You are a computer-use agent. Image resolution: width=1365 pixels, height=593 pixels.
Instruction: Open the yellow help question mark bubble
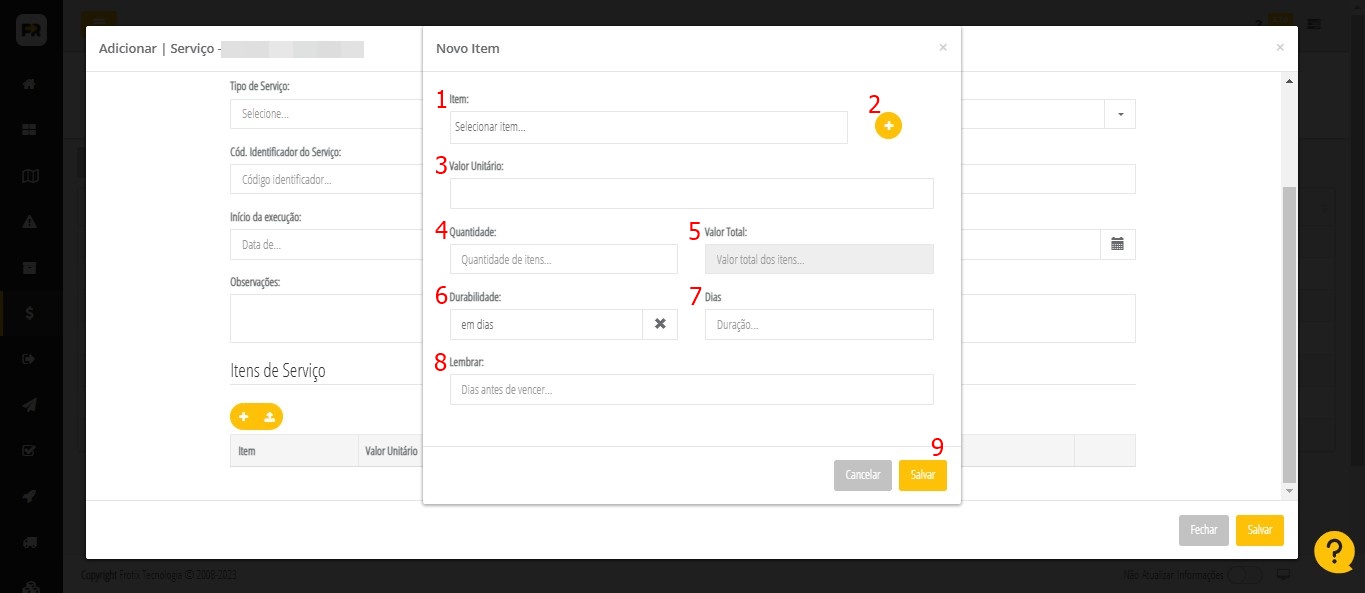click(x=1334, y=552)
